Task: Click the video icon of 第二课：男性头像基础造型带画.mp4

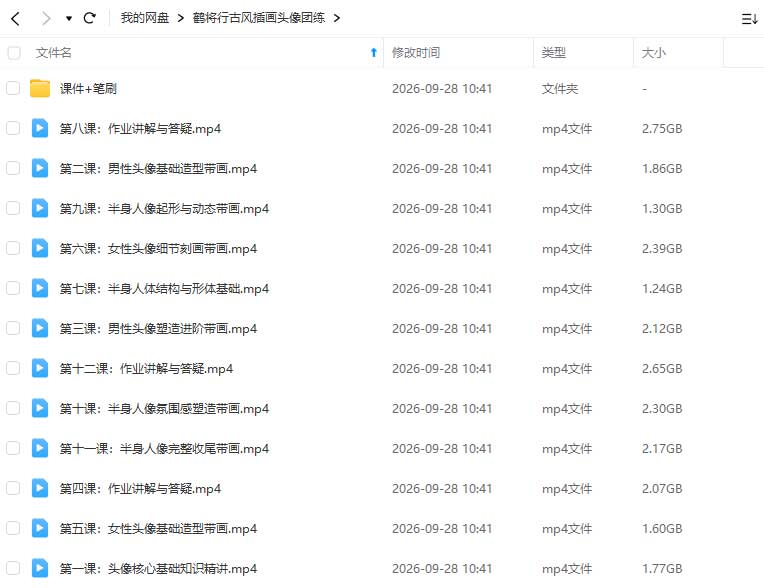Action: click(x=40, y=168)
